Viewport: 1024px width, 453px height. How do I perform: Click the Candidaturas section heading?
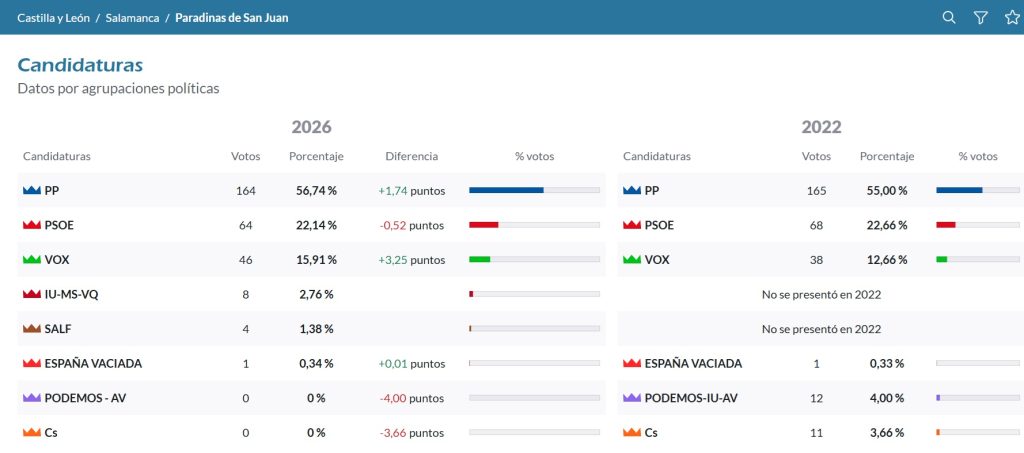pyautogui.click(x=80, y=65)
